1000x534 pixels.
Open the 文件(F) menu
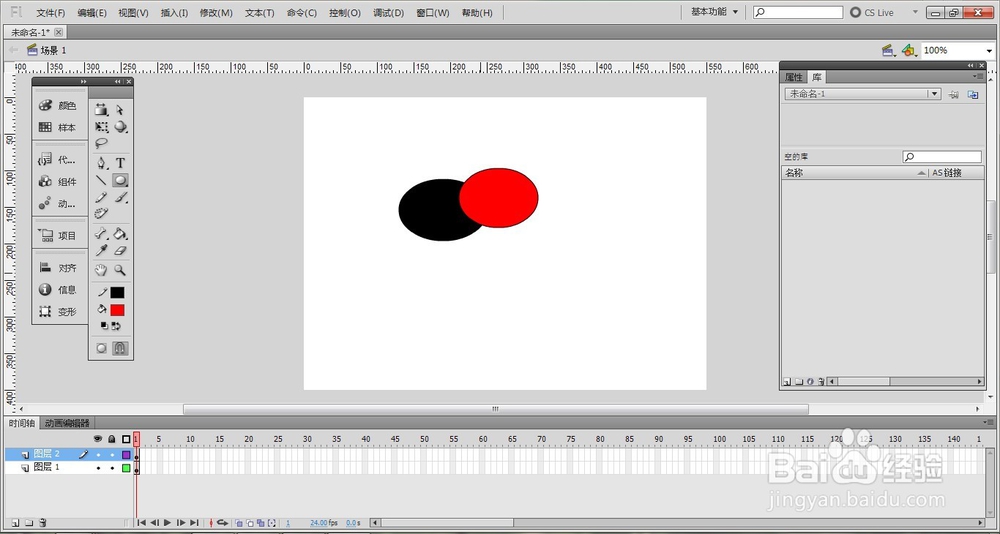point(51,13)
